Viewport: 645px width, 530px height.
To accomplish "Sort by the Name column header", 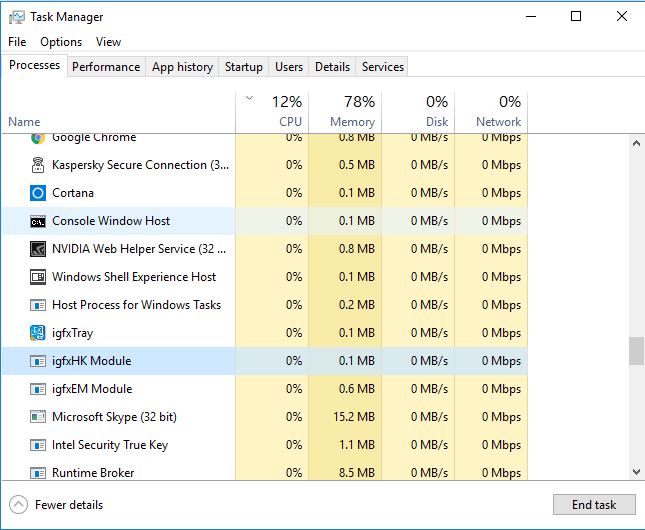I will click(x=25, y=122).
